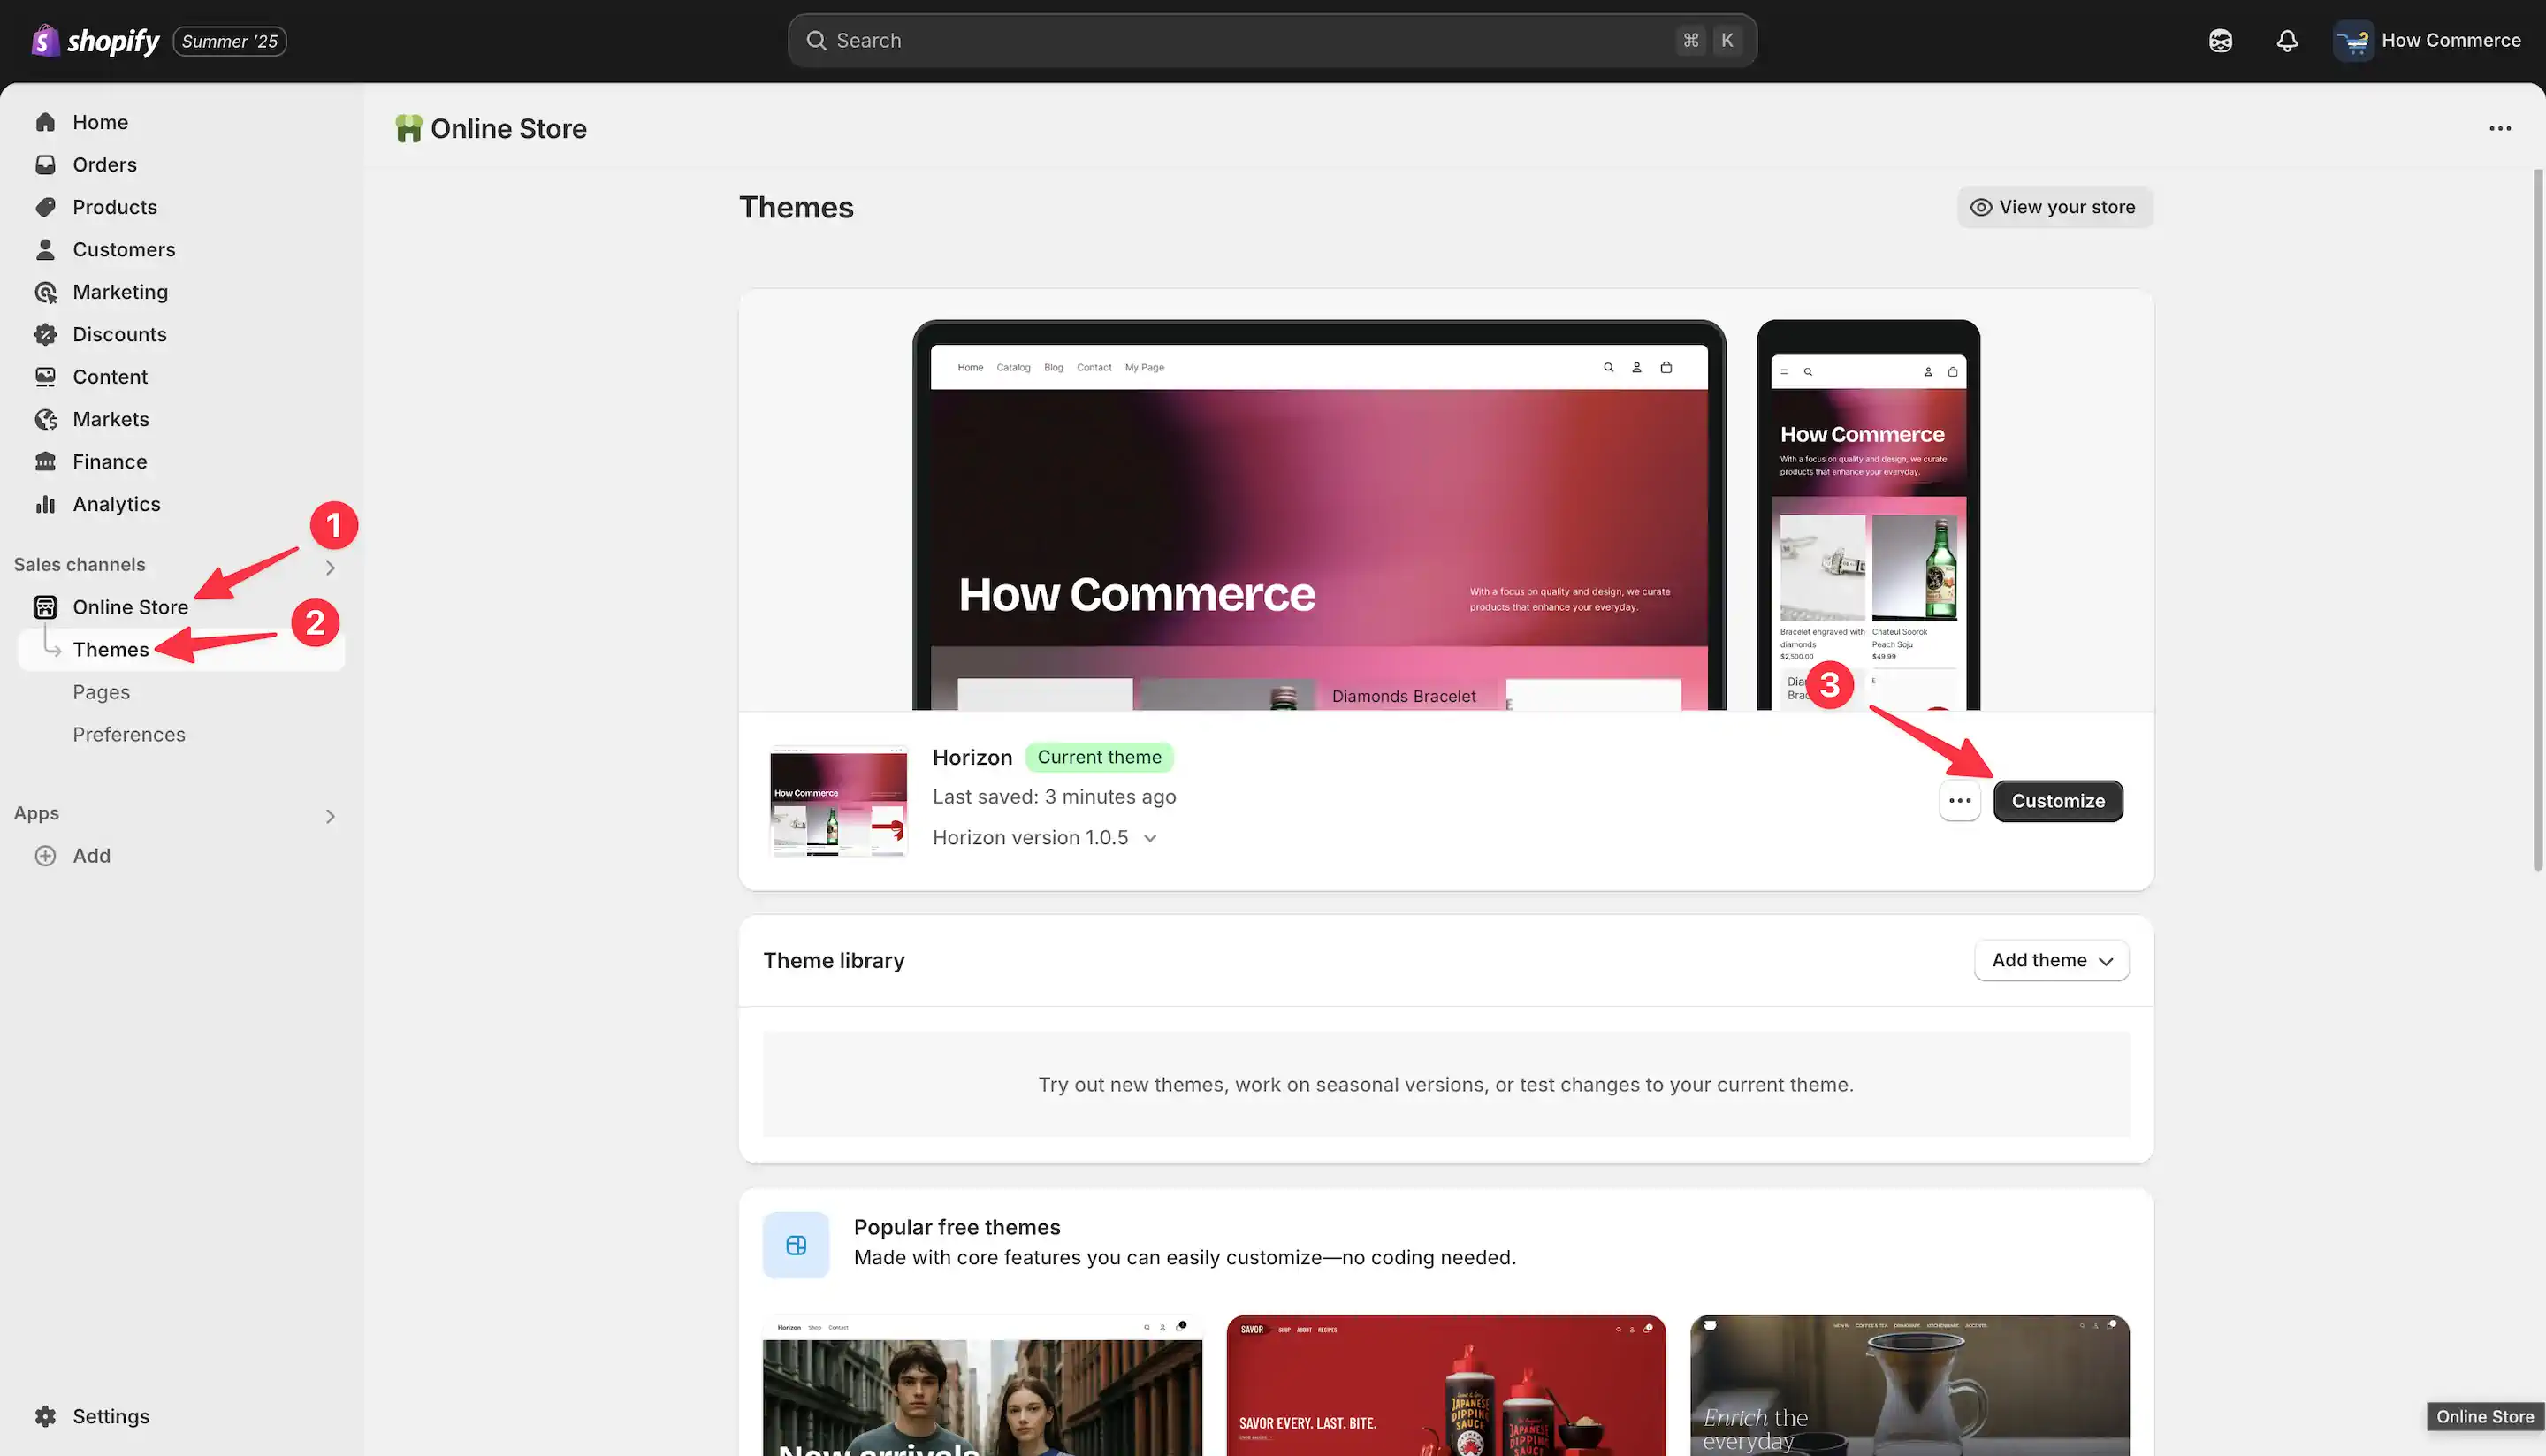Click the Horizon theme thumbnail
The width and height of the screenshot is (2546, 1456).
838,801
